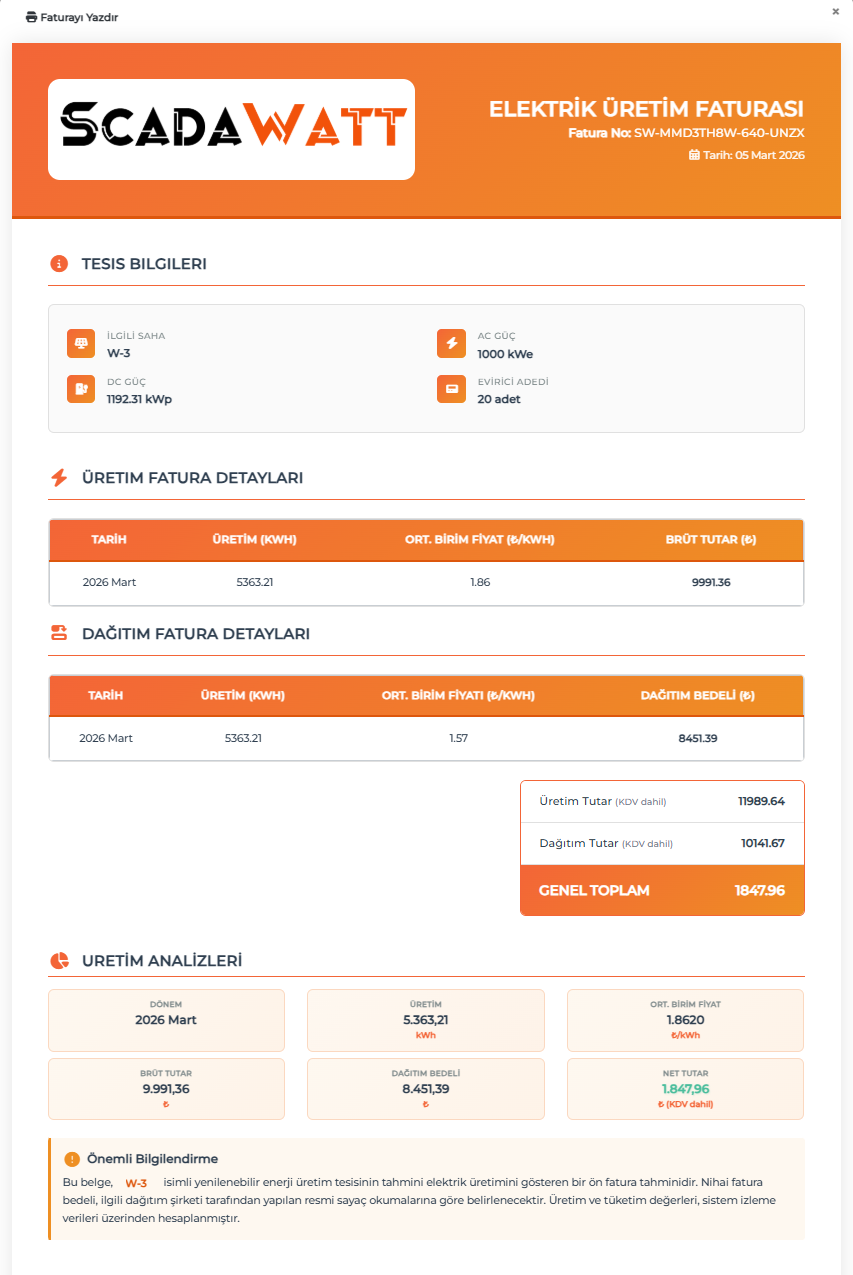Click the Dönem 2026 Mart card
Viewport: 853px width, 1275px height.
tap(166, 1019)
